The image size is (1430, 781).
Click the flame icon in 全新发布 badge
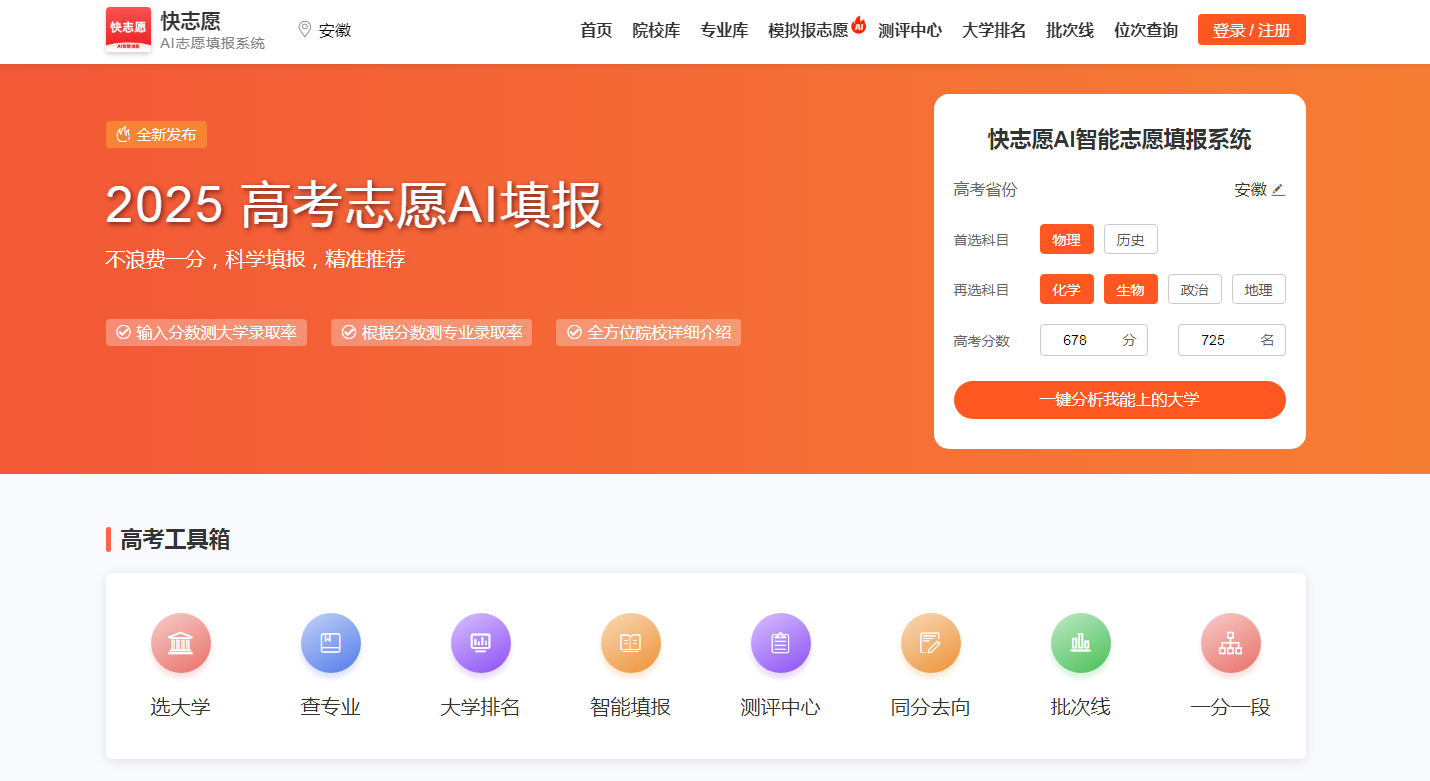tap(123, 134)
